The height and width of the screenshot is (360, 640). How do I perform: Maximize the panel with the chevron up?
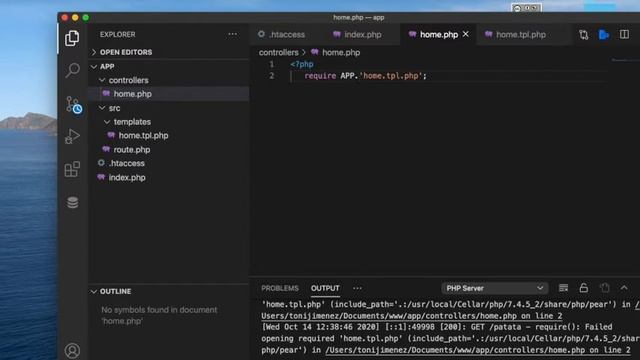(624, 288)
